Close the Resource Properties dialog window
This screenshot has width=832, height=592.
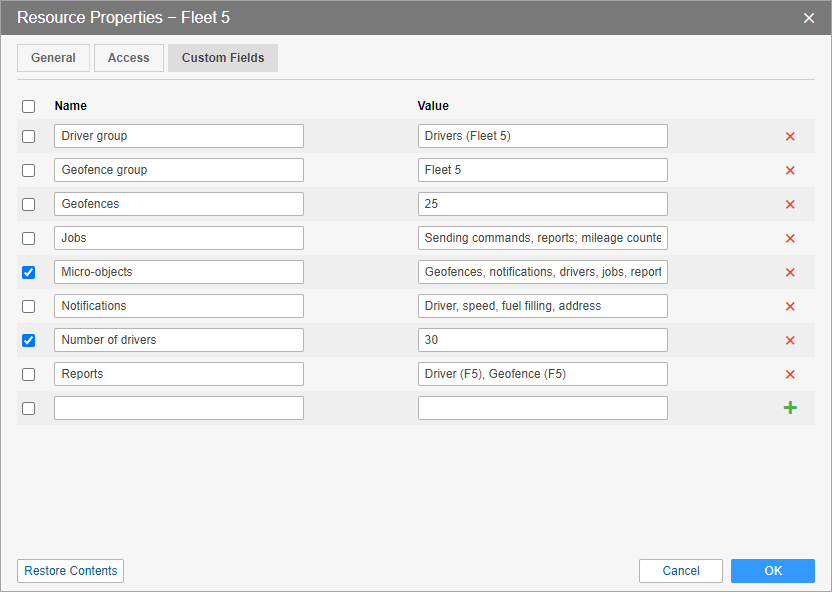coord(809,18)
